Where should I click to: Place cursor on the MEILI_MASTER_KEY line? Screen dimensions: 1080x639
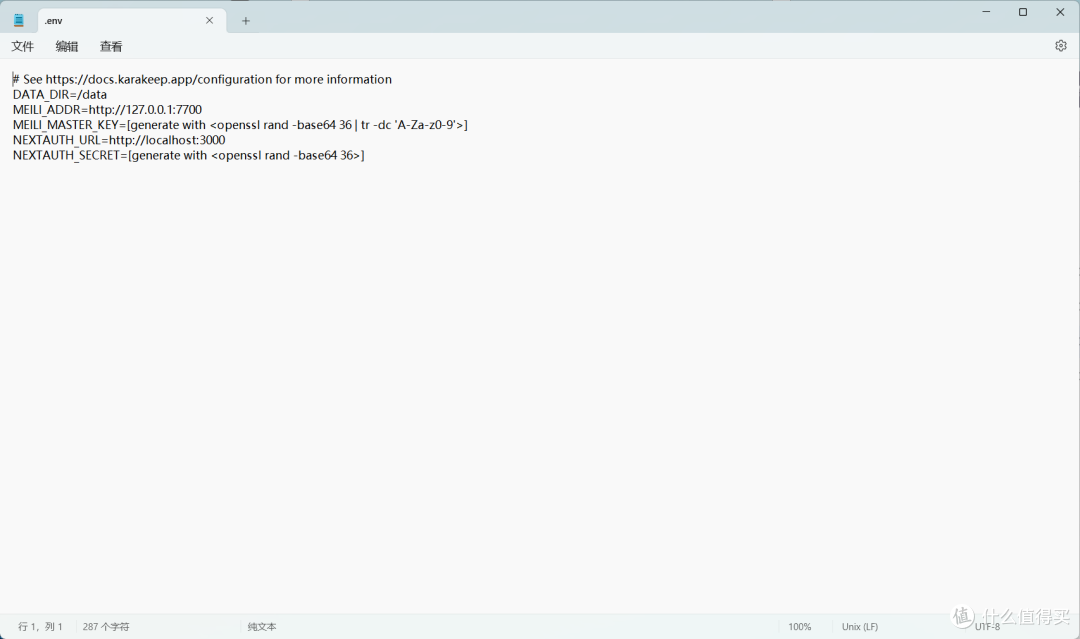(240, 125)
